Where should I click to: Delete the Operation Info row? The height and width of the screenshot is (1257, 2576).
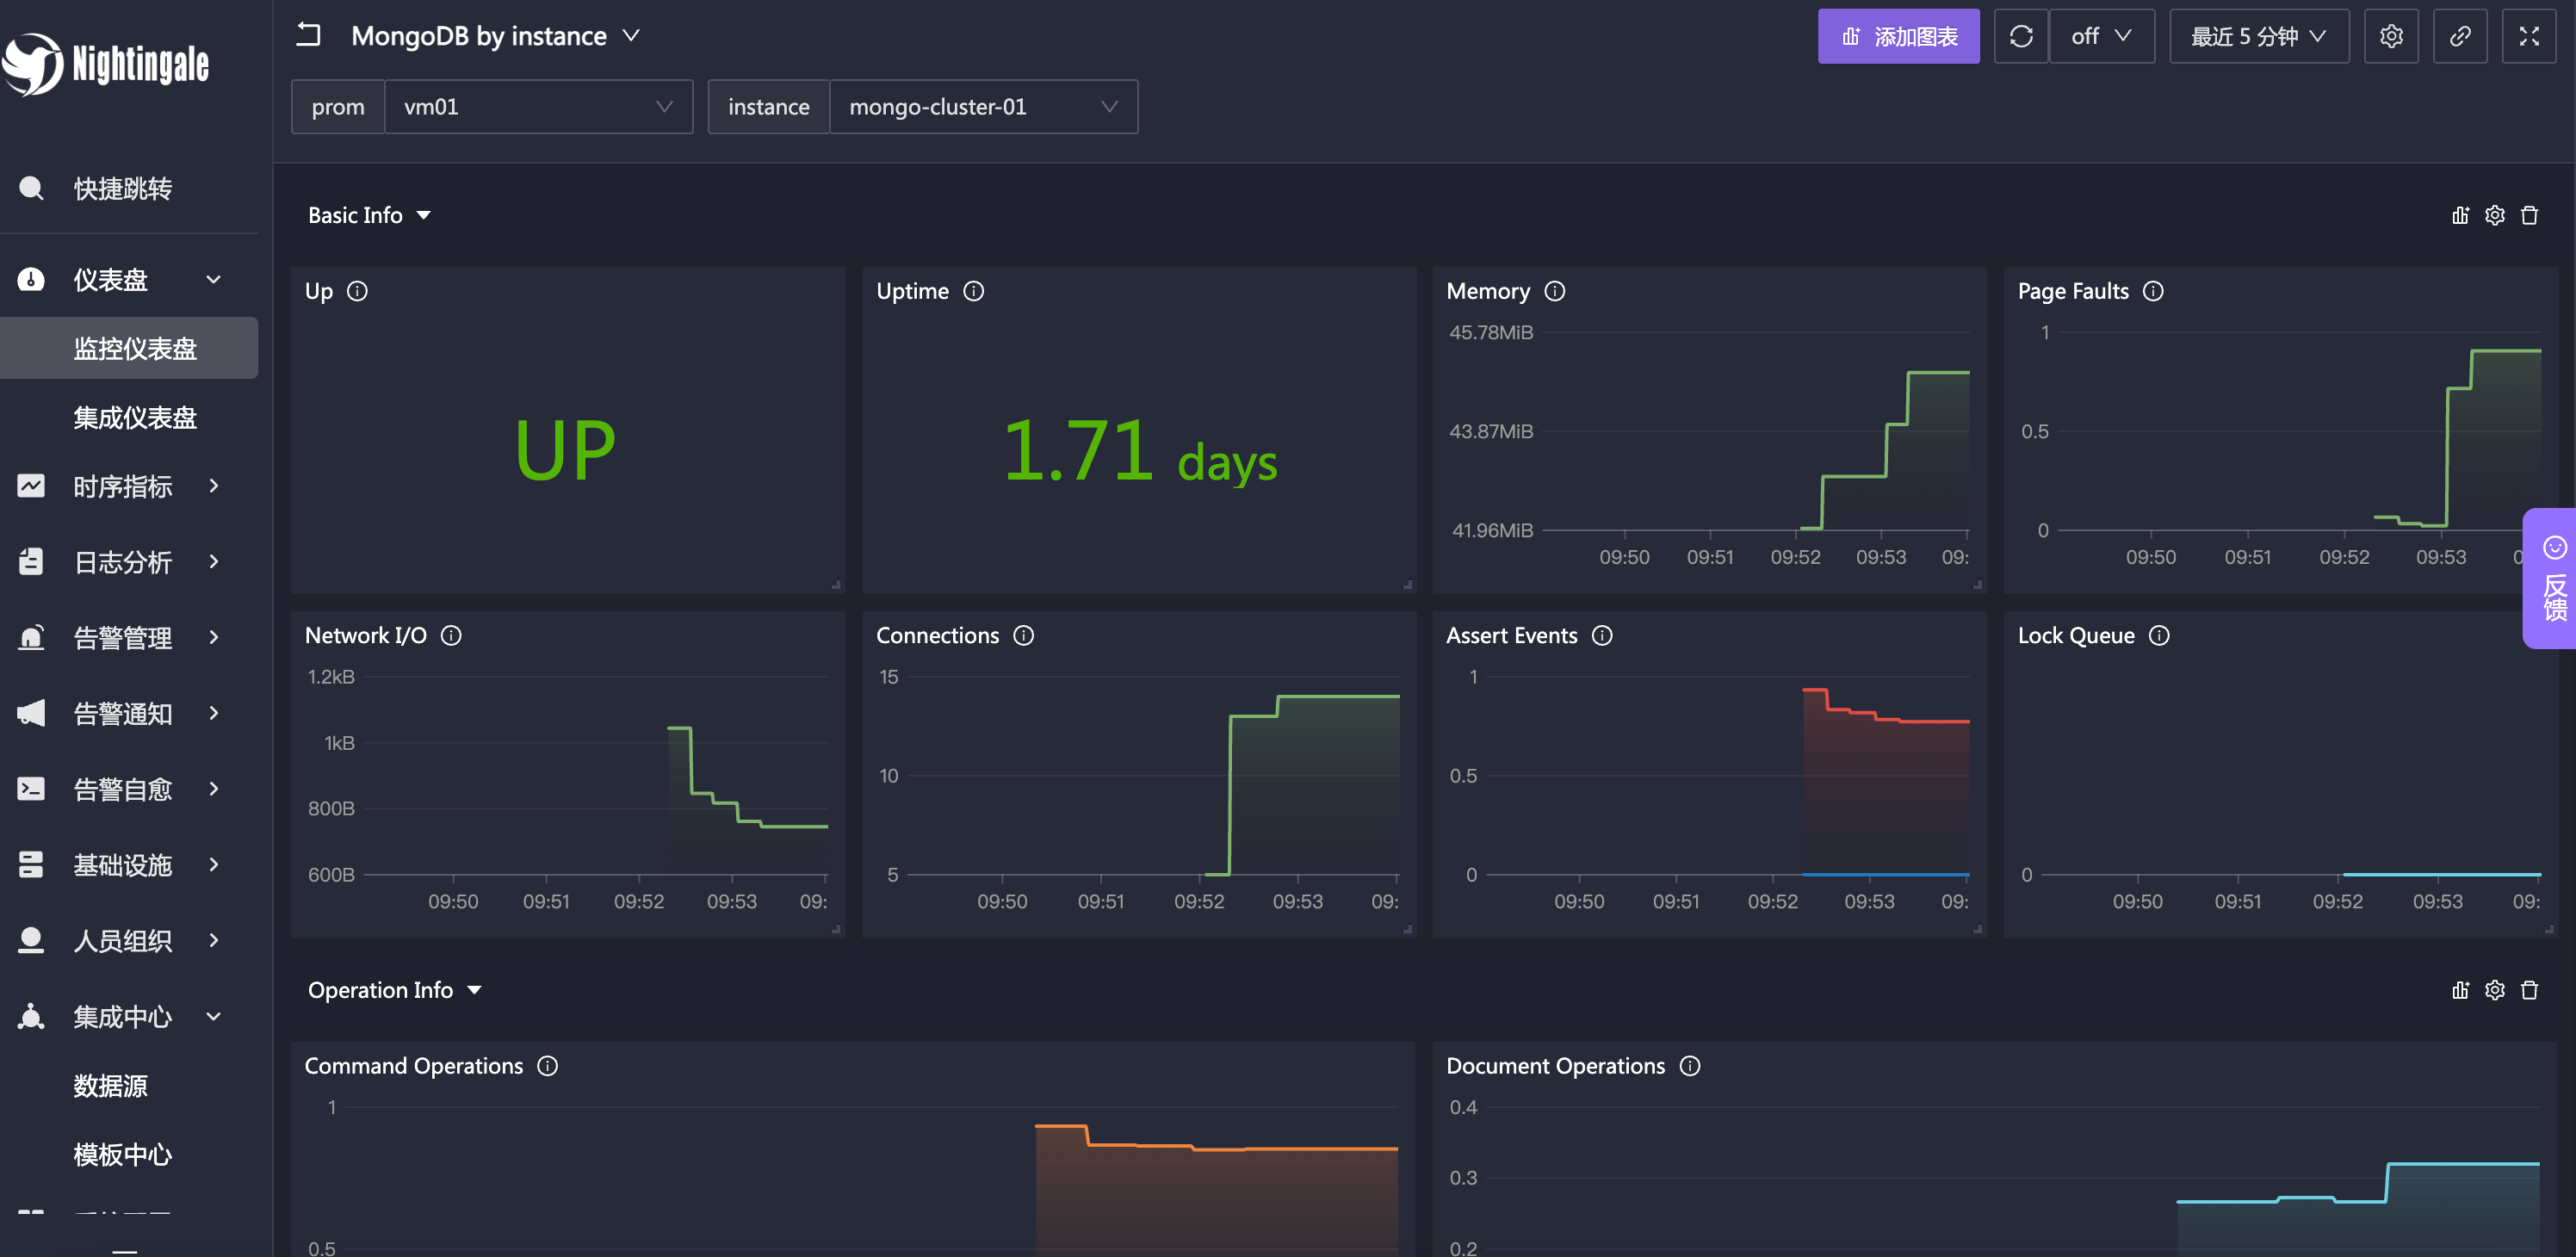(2529, 990)
